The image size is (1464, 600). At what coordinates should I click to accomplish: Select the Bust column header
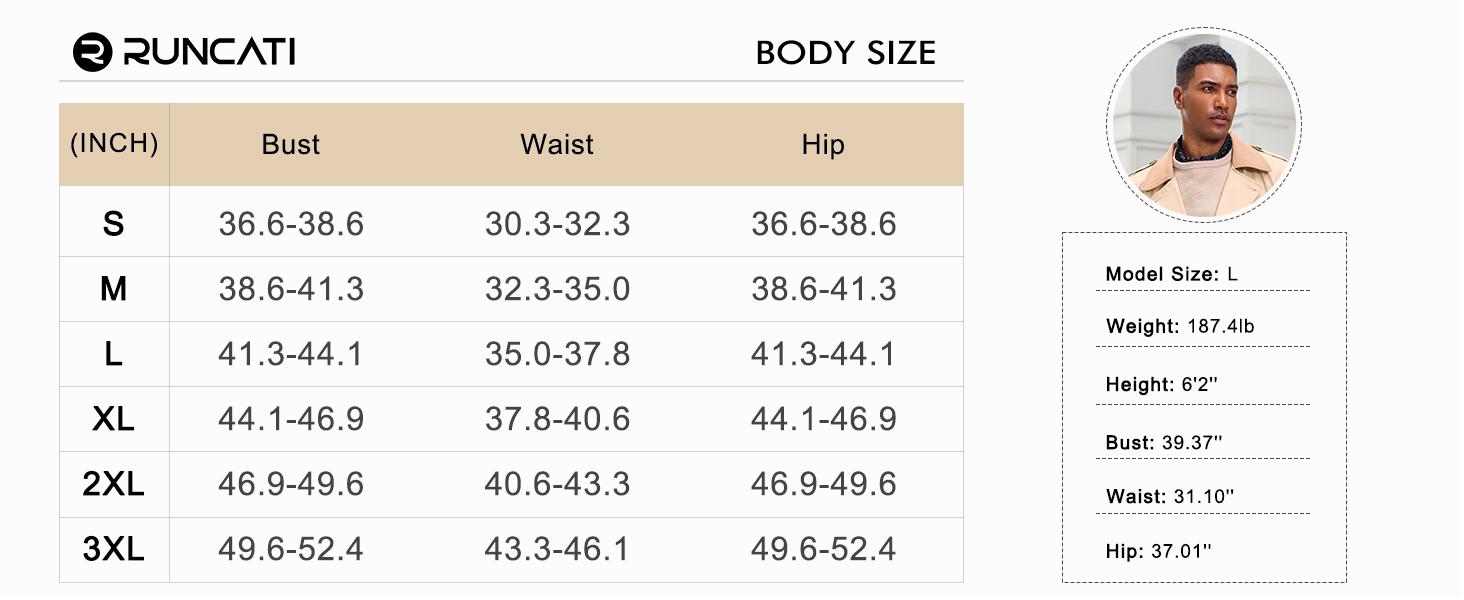pyautogui.click(x=290, y=145)
